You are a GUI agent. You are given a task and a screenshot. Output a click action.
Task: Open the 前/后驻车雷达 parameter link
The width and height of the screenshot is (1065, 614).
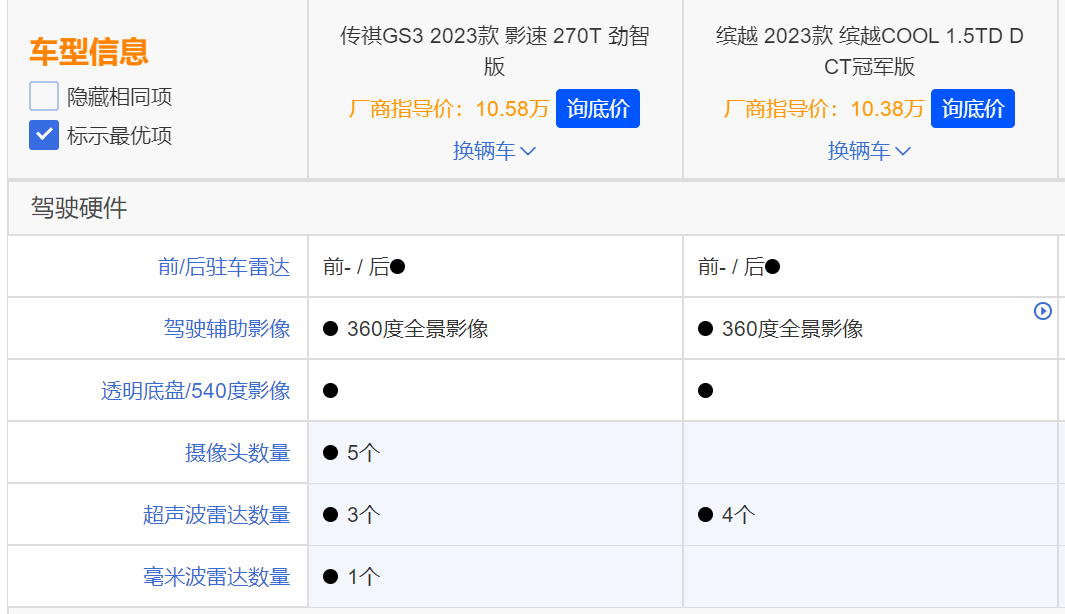click(x=224, y=267)
